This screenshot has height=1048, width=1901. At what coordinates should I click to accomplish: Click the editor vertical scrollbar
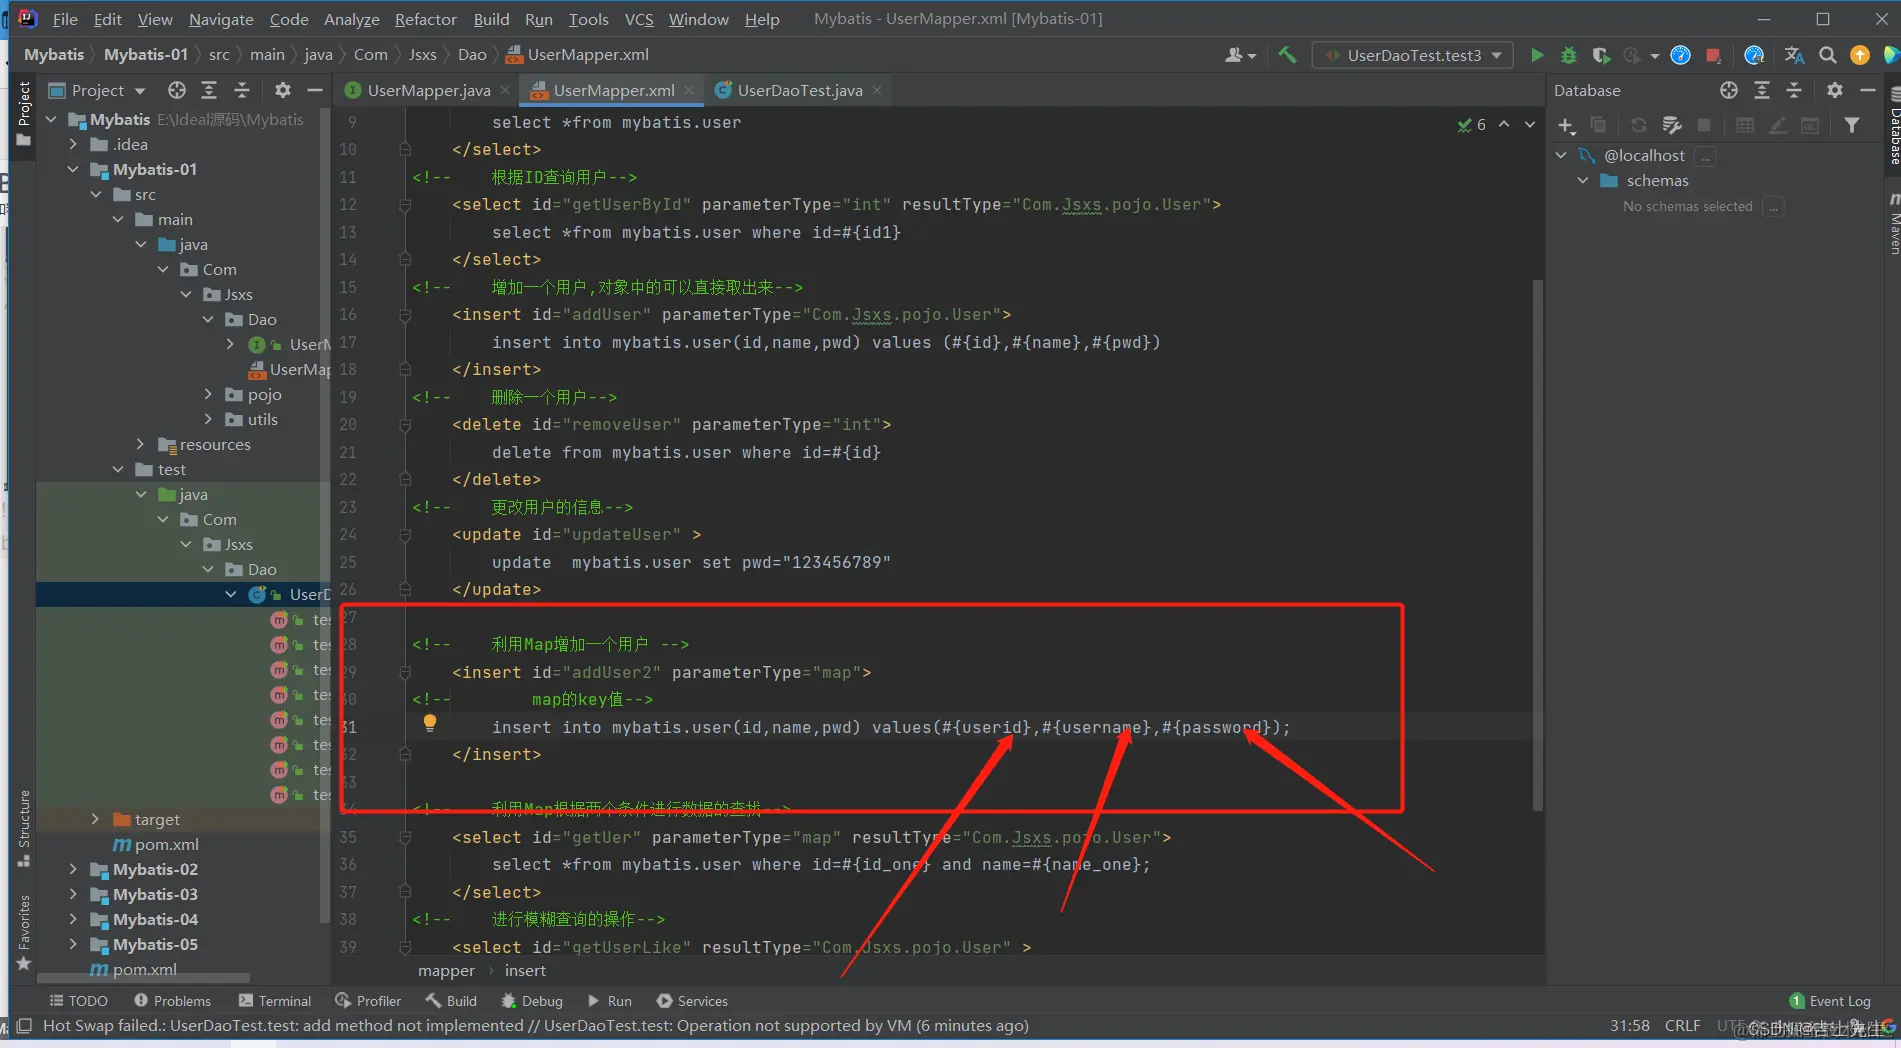tap(1538, 545)
